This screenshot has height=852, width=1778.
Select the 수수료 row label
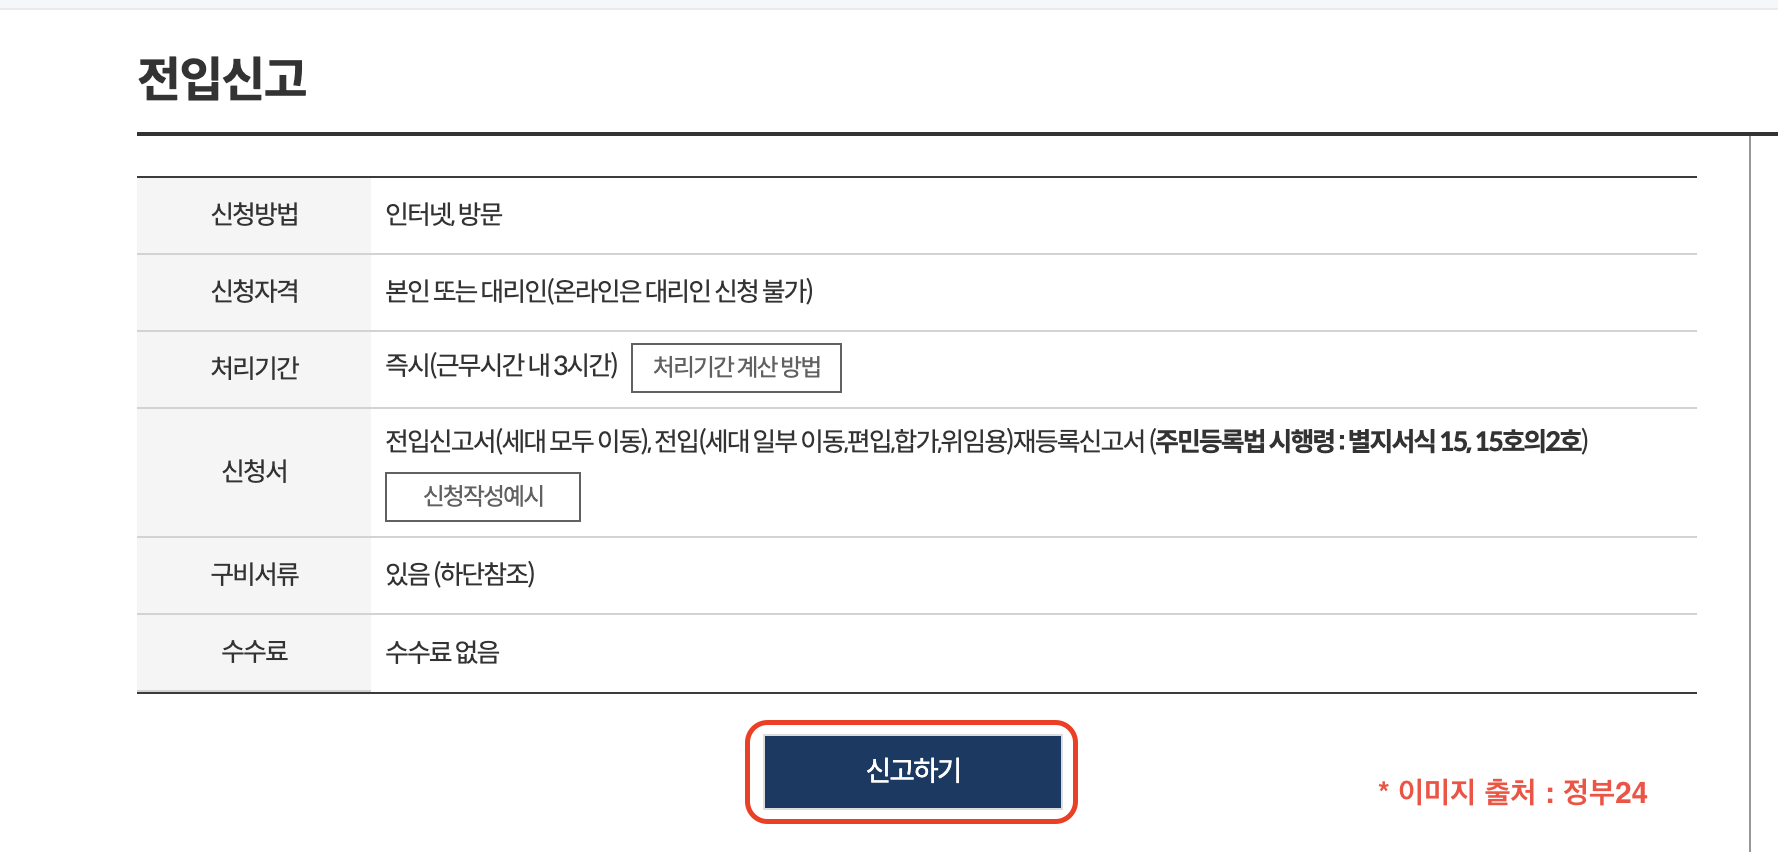(x=252, y=651)
